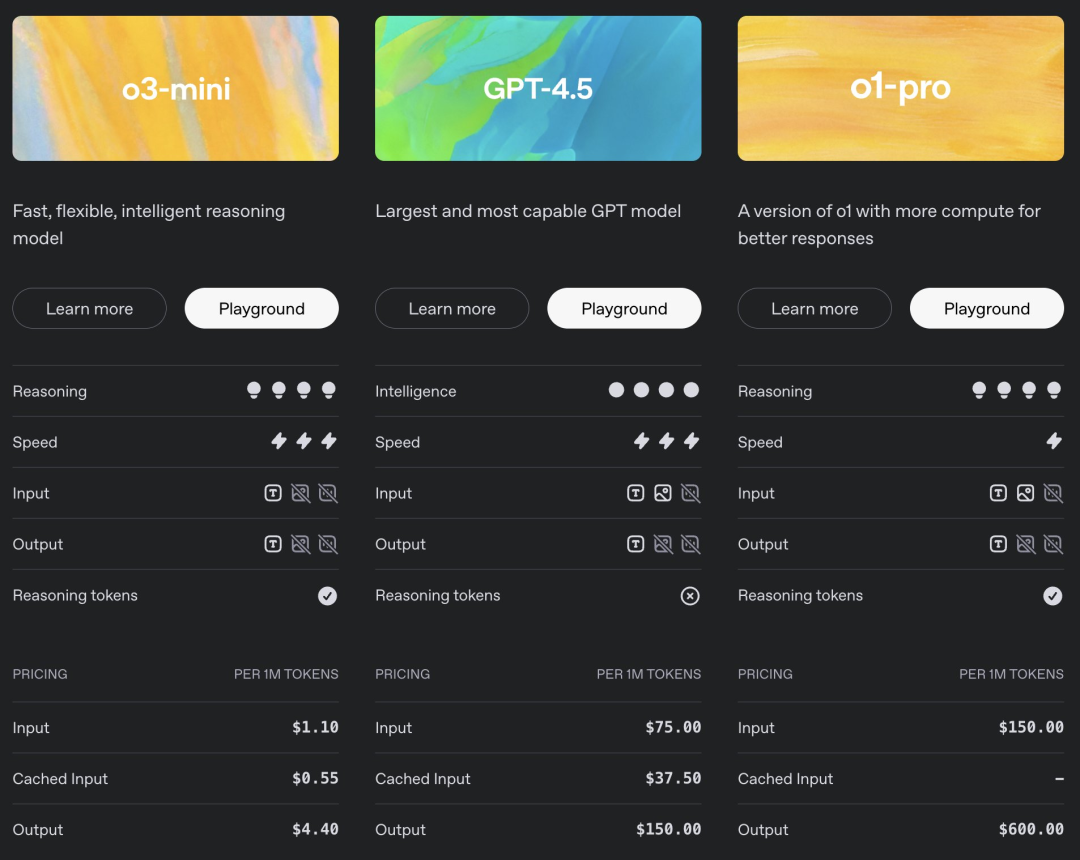Click 'Largest and most capable GPT model' text
The height and width of the screenshot is (860, 1080).
coord(528,211)
